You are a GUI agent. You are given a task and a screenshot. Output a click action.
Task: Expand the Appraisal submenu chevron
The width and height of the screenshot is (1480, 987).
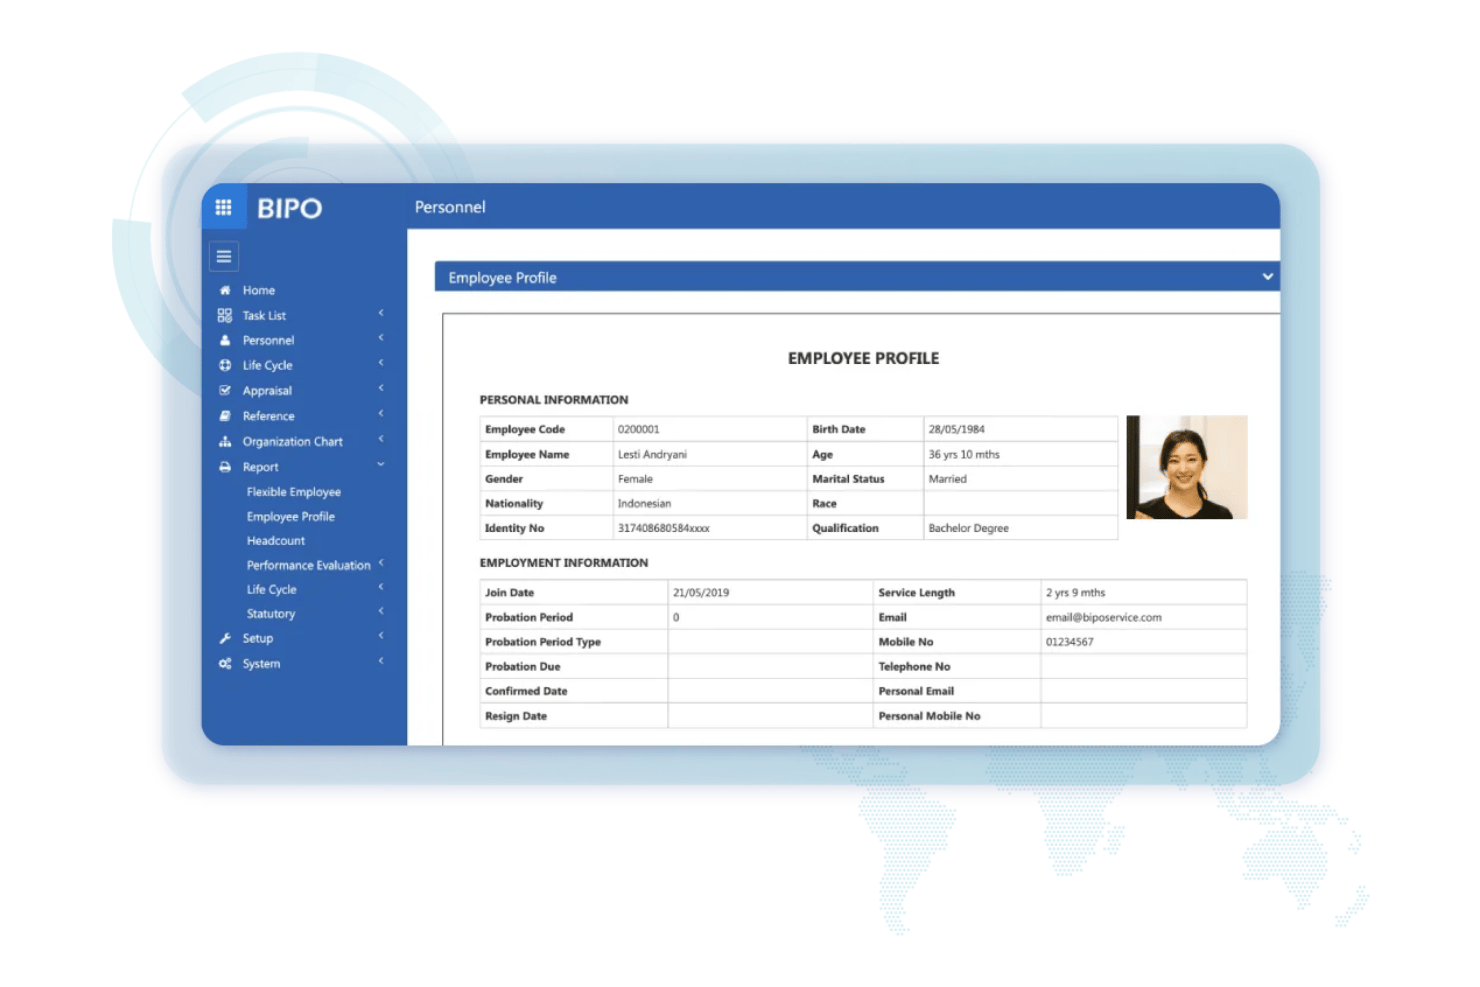381,388
